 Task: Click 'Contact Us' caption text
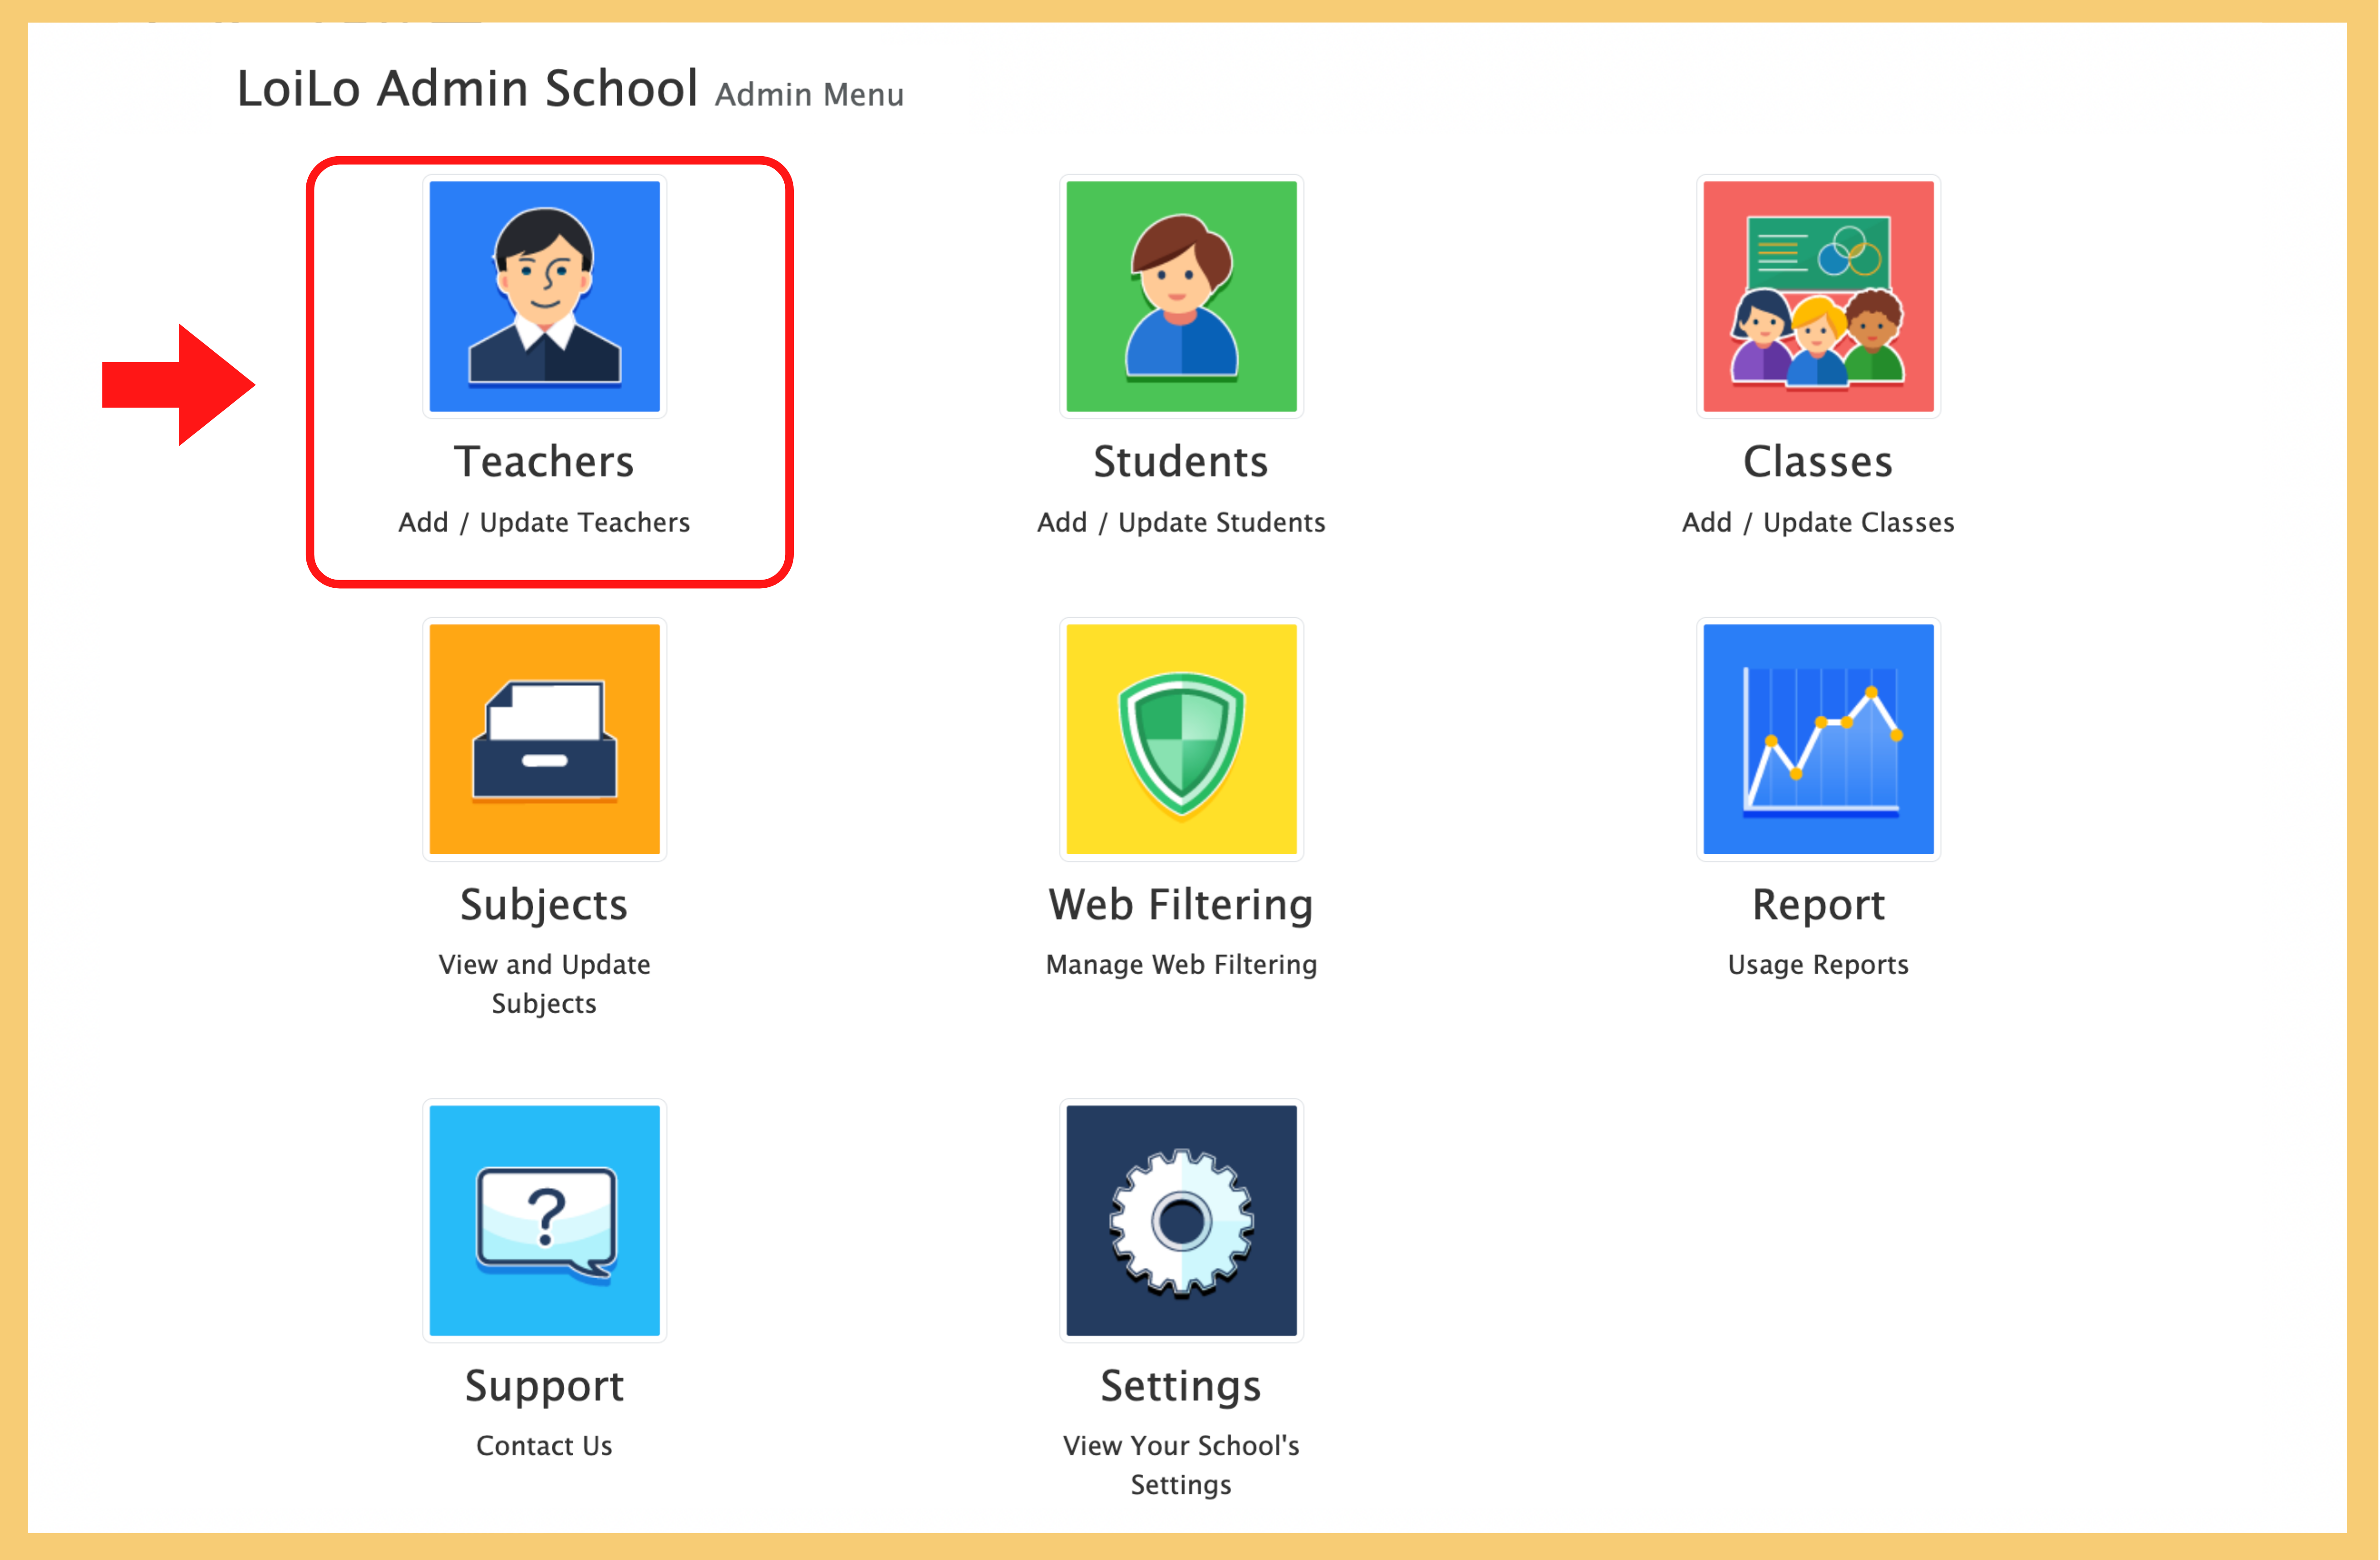544,1446
